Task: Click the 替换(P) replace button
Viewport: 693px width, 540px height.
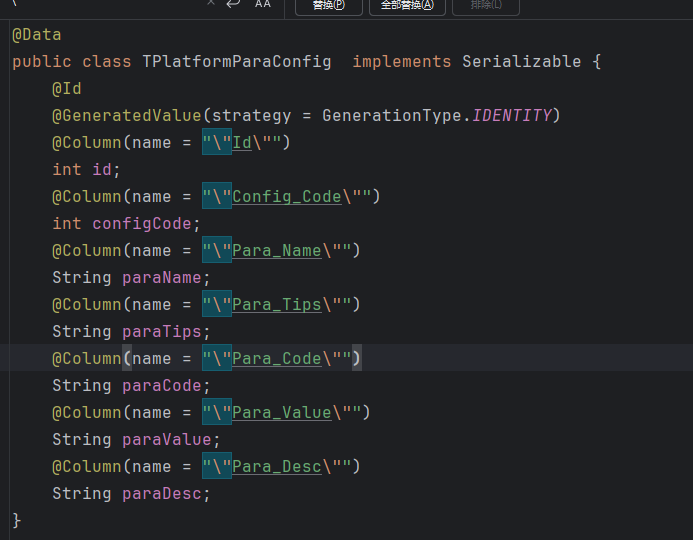Action: (x=328, y=6)
